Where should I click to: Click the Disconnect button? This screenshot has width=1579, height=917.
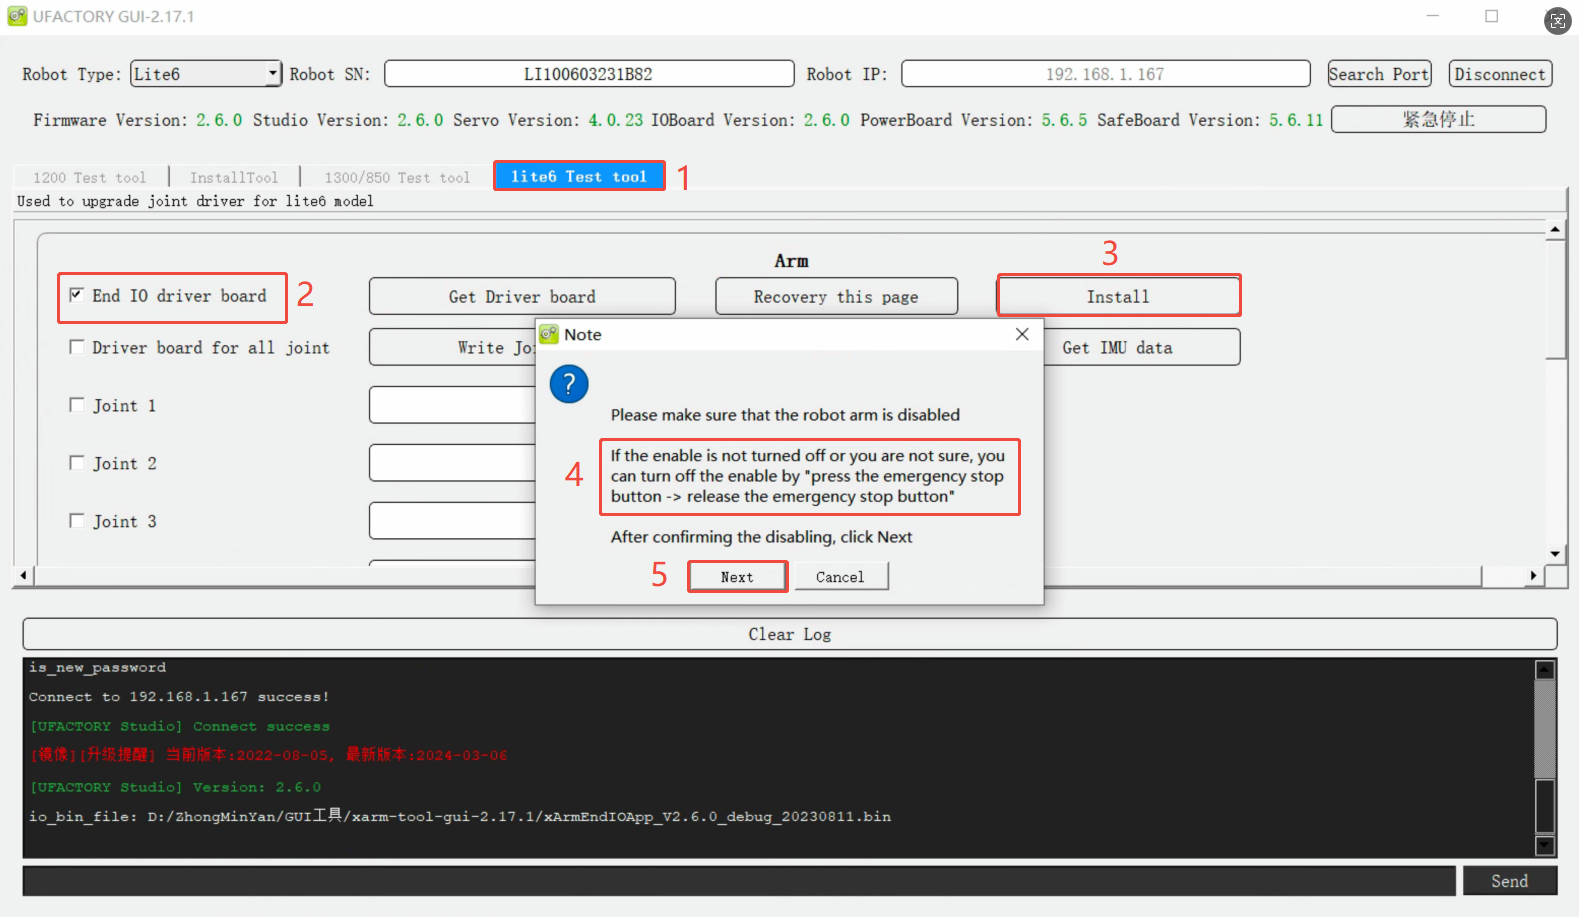coord(1500,74)
